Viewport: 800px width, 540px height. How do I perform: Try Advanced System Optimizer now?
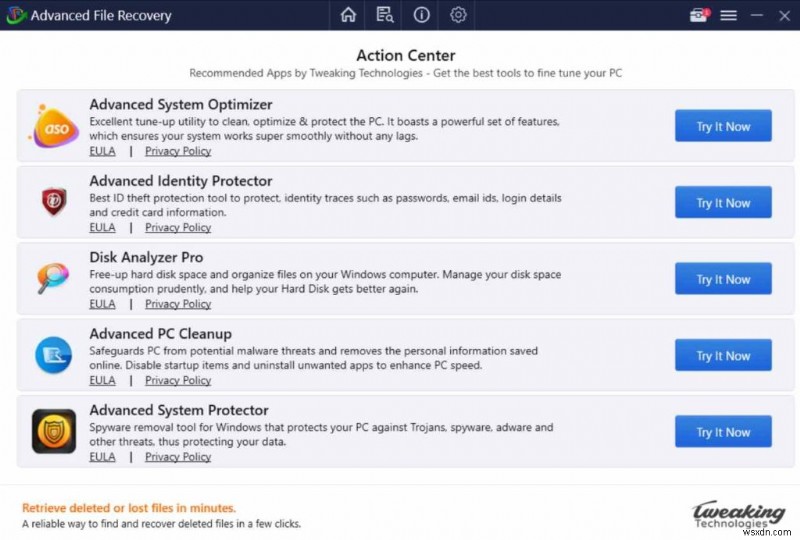click(x=723, y=127)
